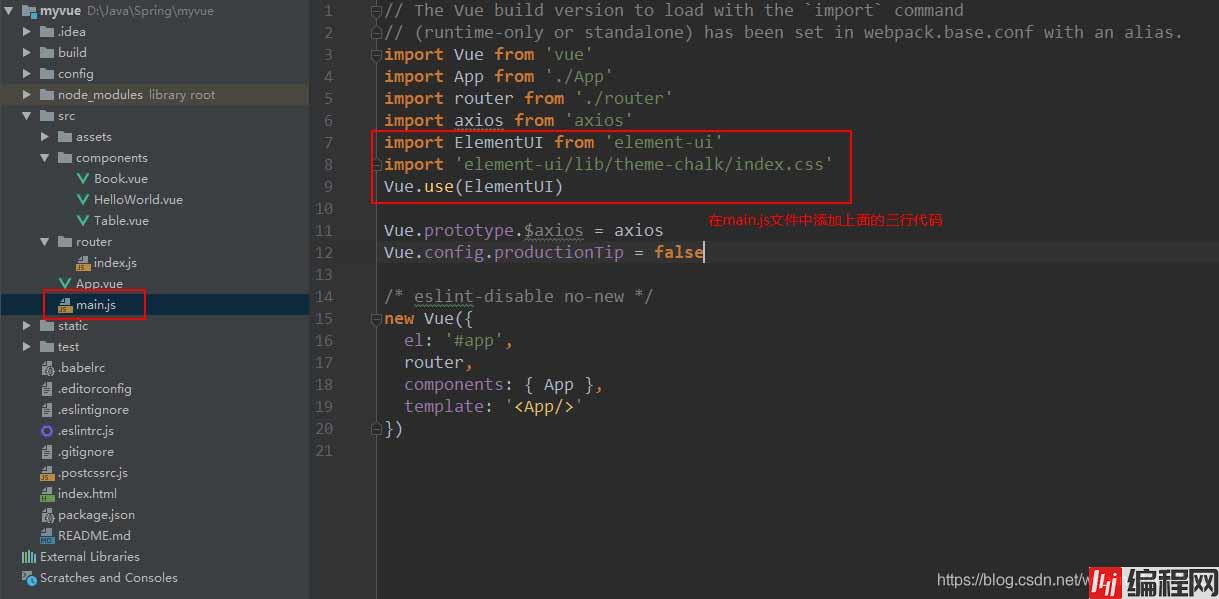This screenshot has height=599, width=1219.
Task: Click line number 13 in the gutter
Action: pos(324,275)
